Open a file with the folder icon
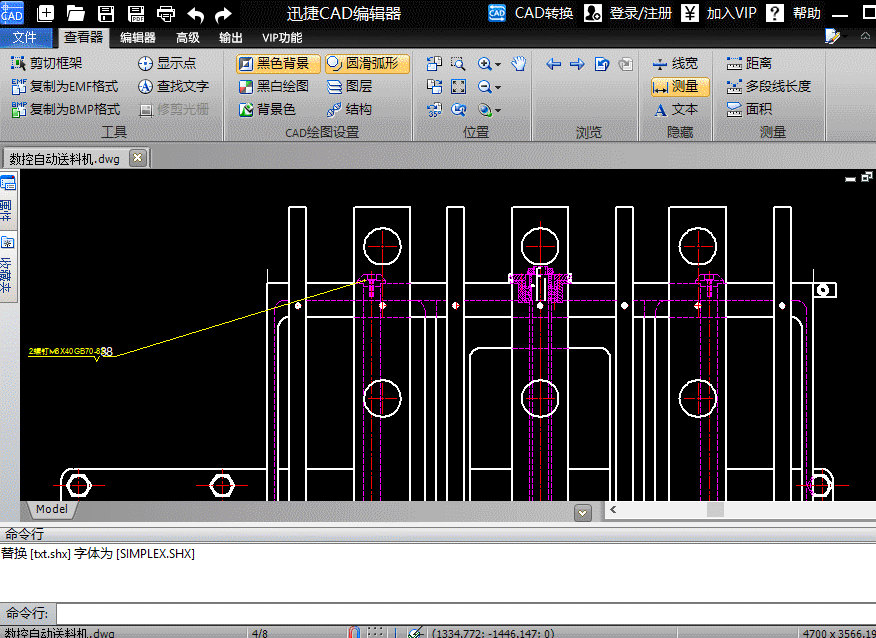This screenshot has height=638, width=876. (x=75, y=13)
